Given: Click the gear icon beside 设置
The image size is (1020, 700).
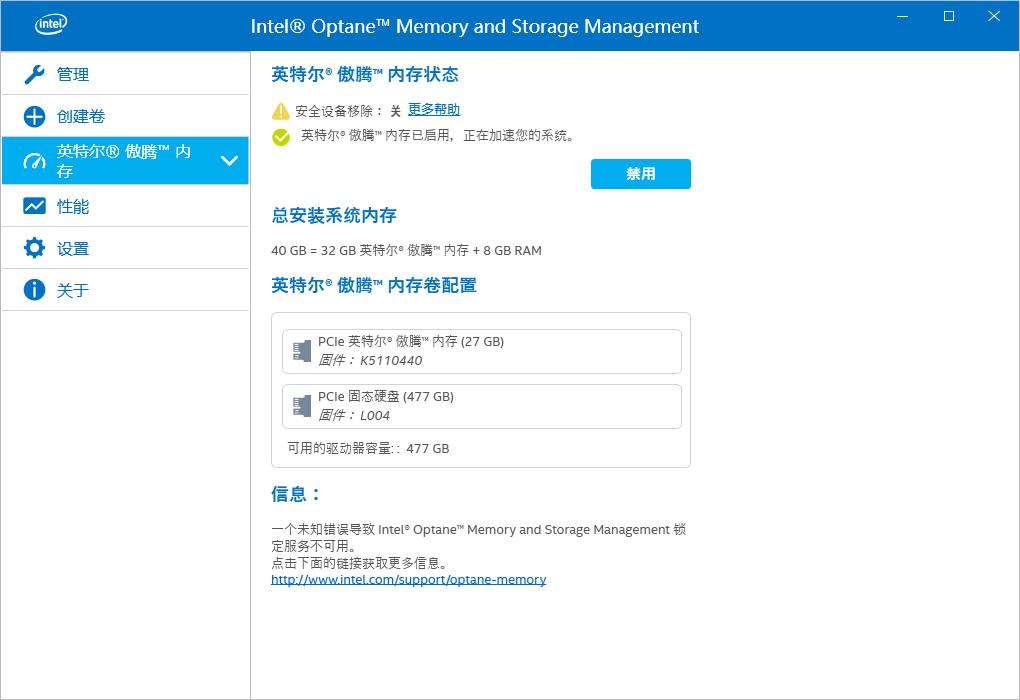Looking at the screenshot, I should tap(34, 248).
